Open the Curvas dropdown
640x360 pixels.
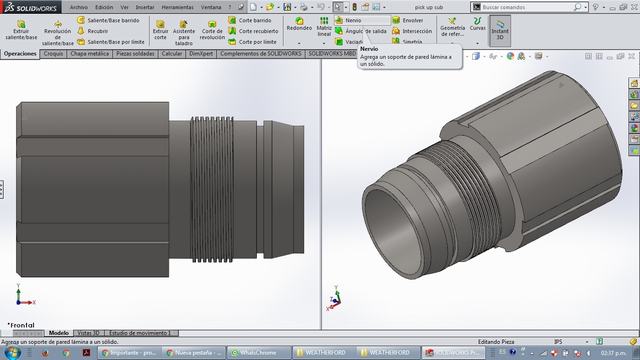click(x=478, y=43)
